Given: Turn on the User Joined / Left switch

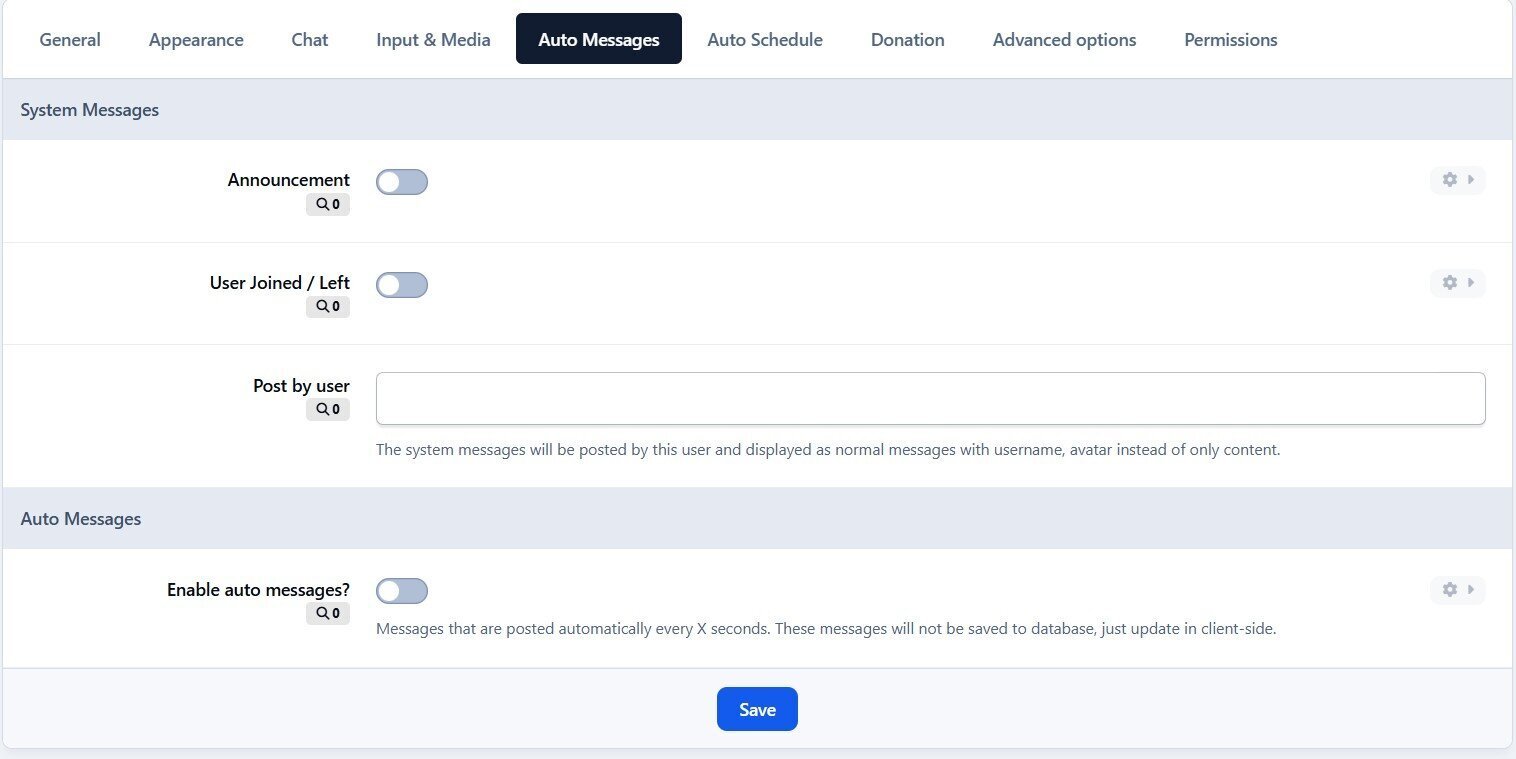Looking at the screenshot, I should pos(402,285).
